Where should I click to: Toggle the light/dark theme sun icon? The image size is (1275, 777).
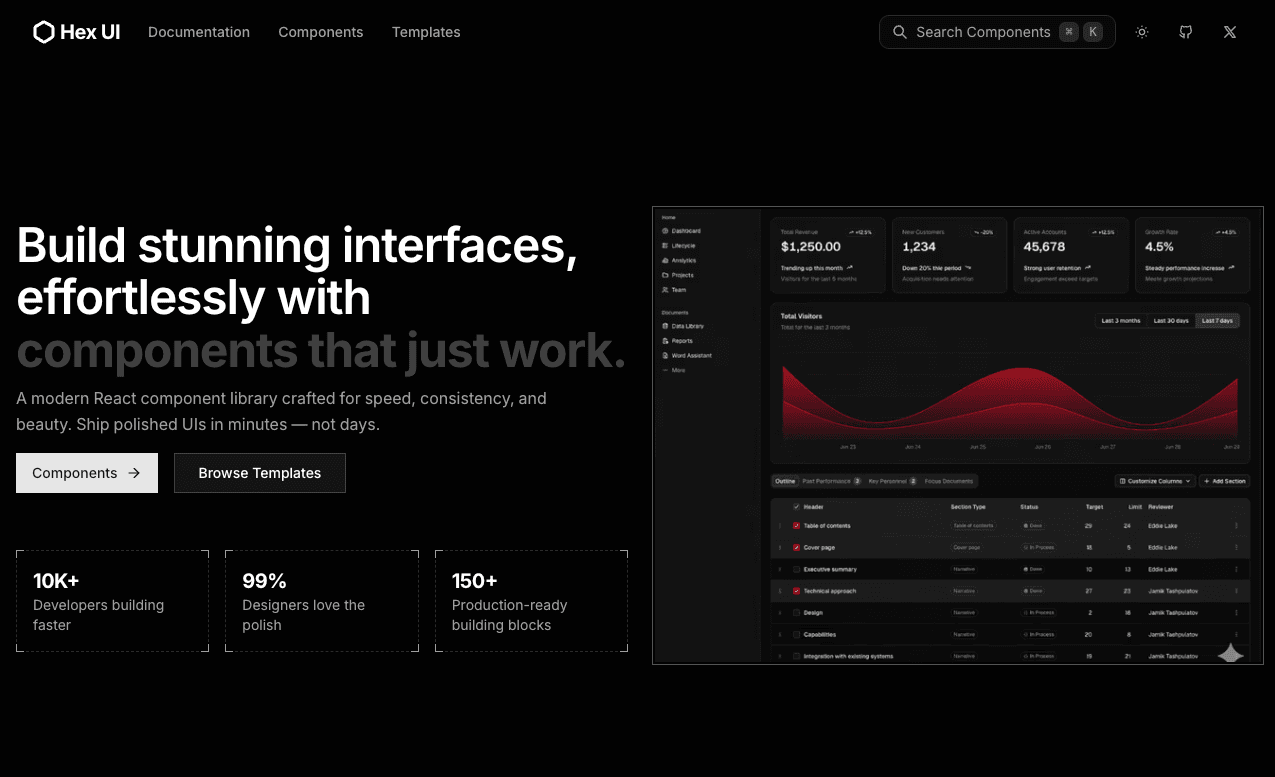(x=1142, y=32)
